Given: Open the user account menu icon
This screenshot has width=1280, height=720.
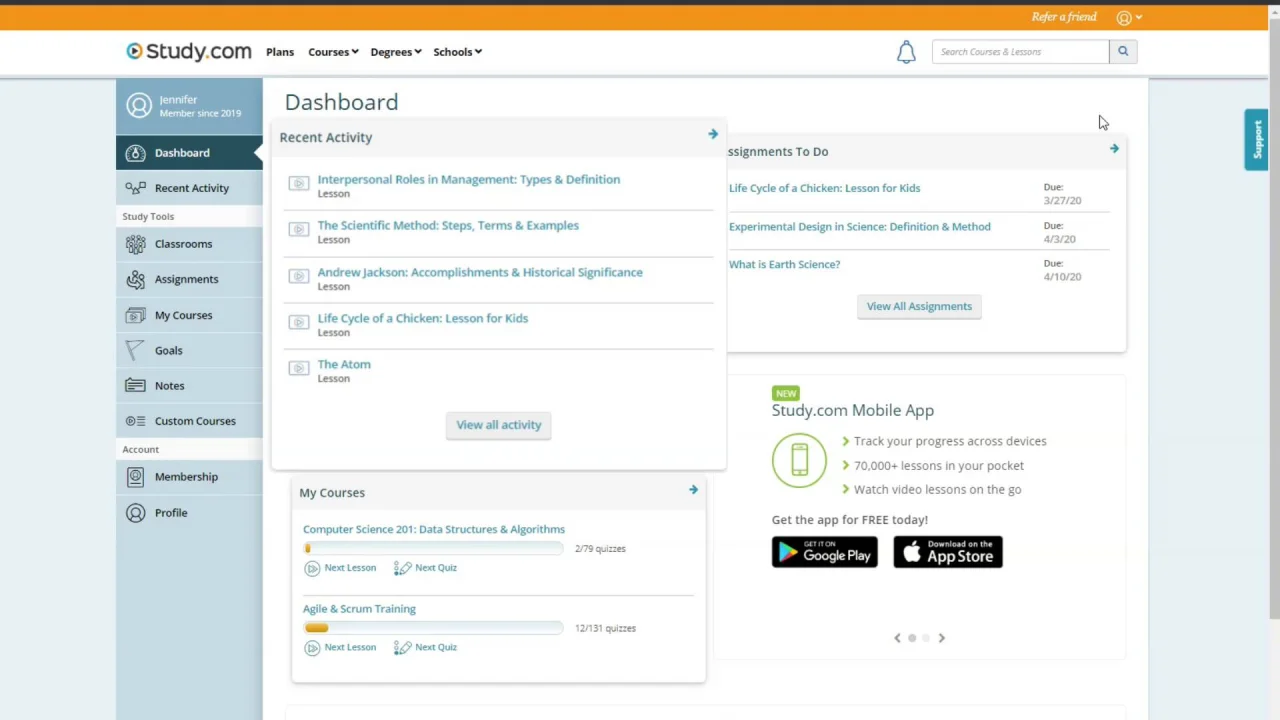Looking at the screenshot, I should 1128,17.
